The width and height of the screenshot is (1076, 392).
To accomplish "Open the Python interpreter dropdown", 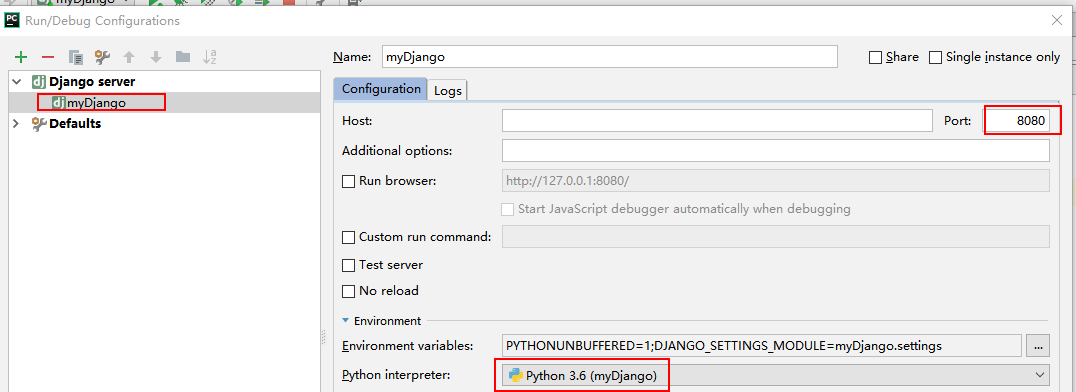I will coord(775,375).
